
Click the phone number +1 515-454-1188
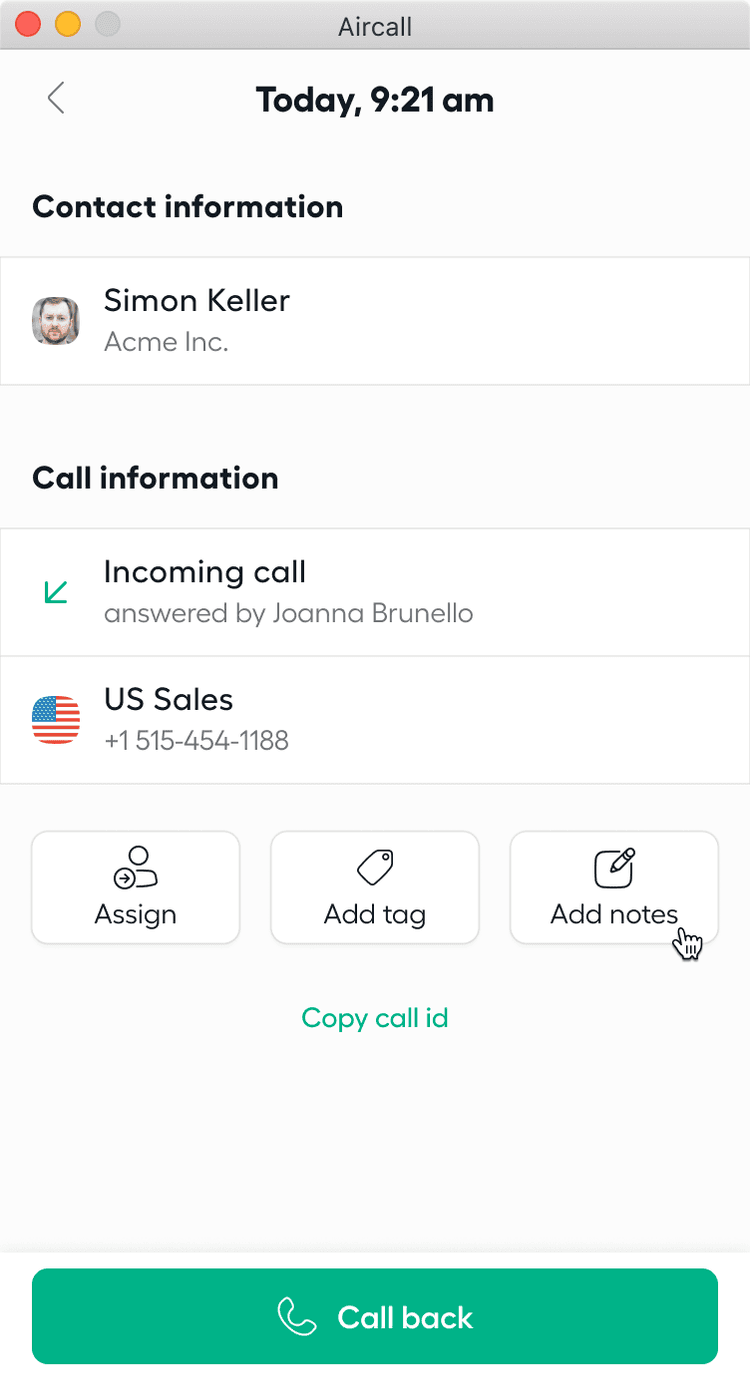click(x=196, y=741)
